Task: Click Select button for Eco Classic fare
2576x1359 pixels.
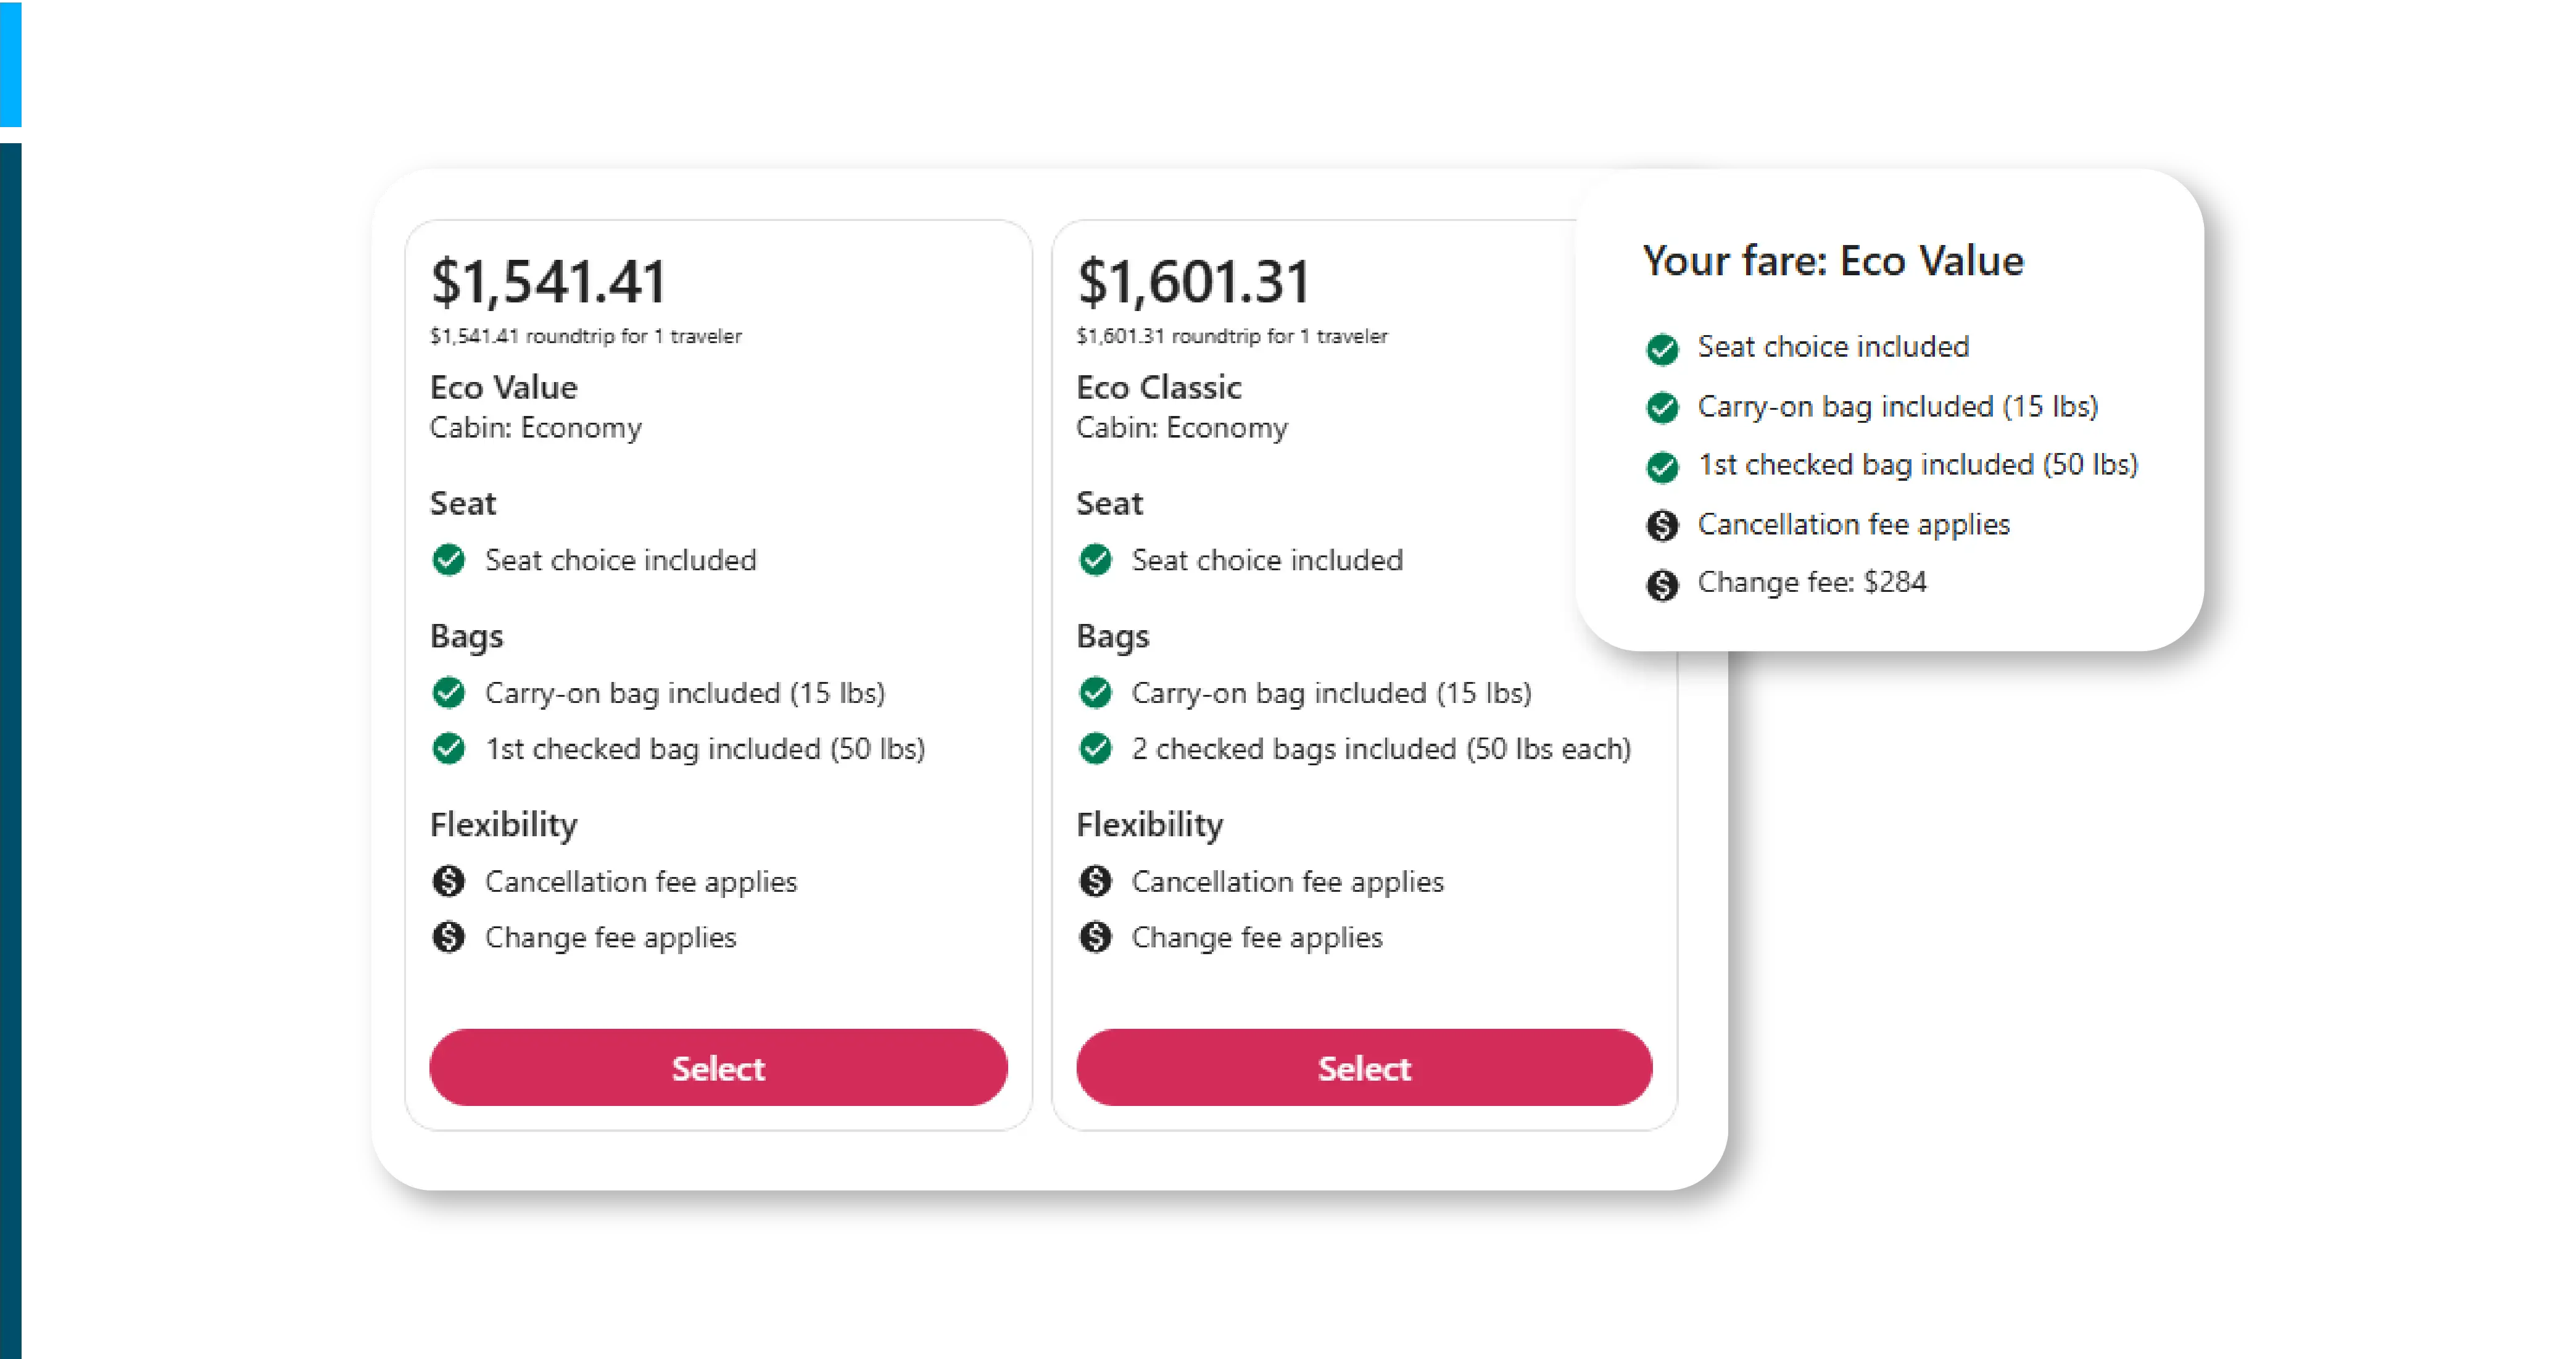Action: 1363,1067
